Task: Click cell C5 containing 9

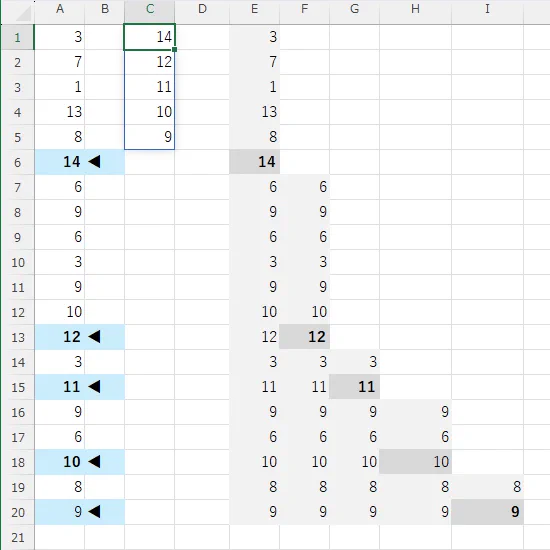Action: 149,137
